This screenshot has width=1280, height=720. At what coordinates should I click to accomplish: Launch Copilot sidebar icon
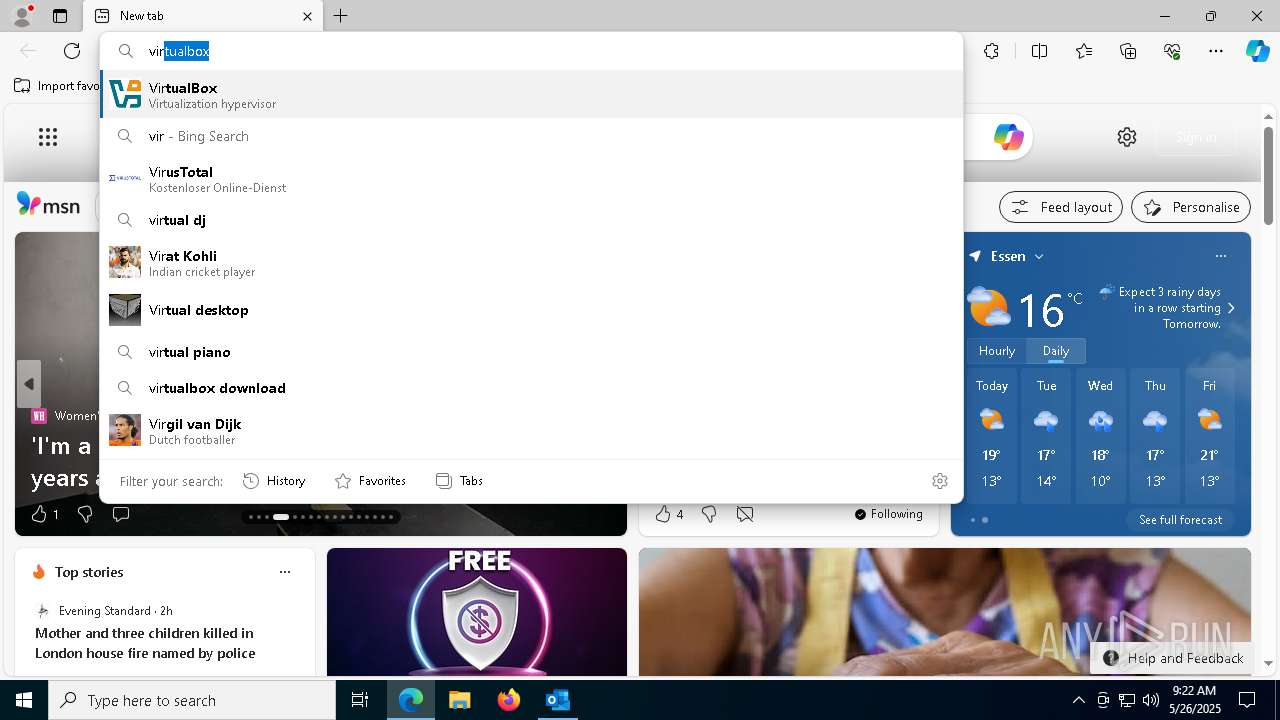point(1257,51)
